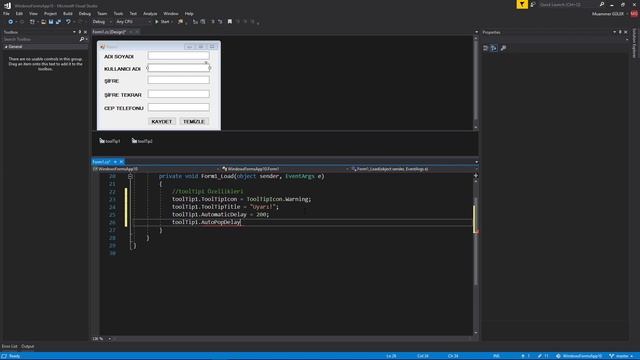Open the Properties window options dropdown arrow
The height and width of the screenshot is (360, 640).
[615, 32]
